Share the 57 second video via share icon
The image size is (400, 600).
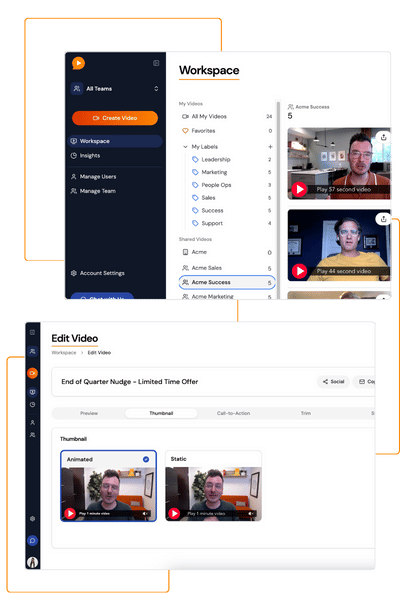(x=384, y=137)
